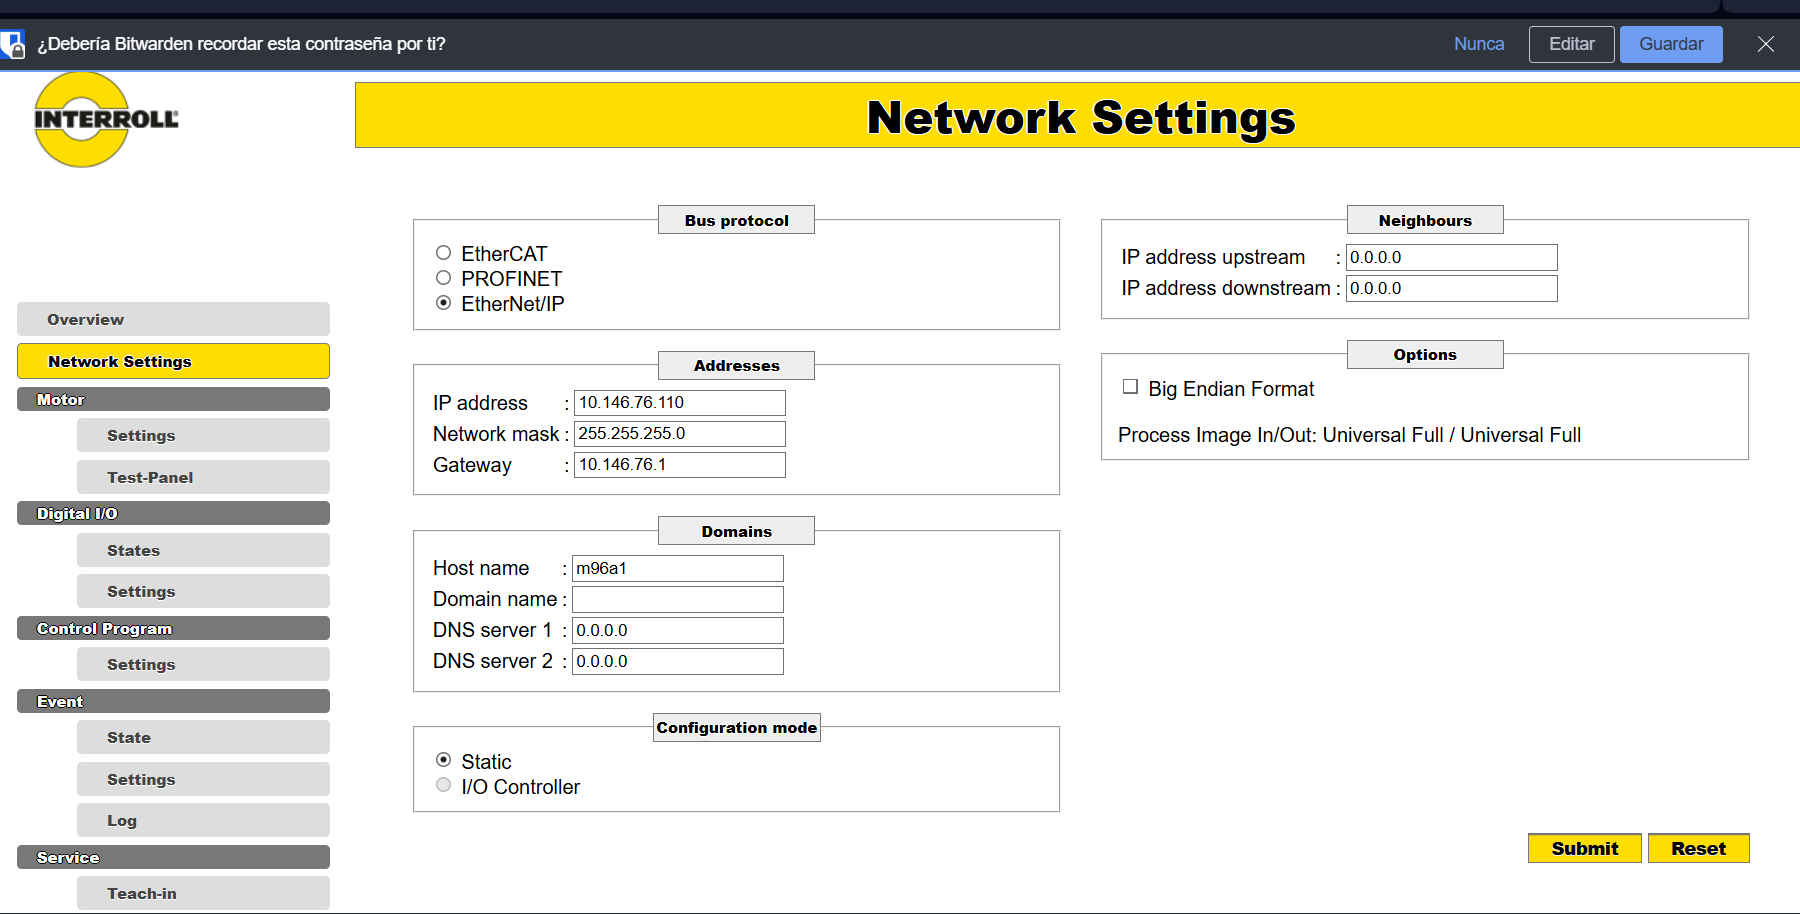Viewport: 1800px width, 914px height.
Task: Open the Event Settings page
Action: pyautogui.click(x=203, y=779)
